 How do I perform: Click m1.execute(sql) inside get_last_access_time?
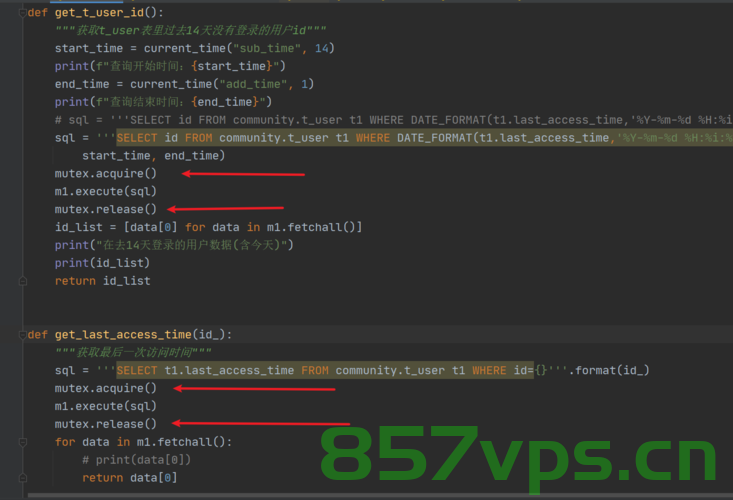click(x=106, y=406)
